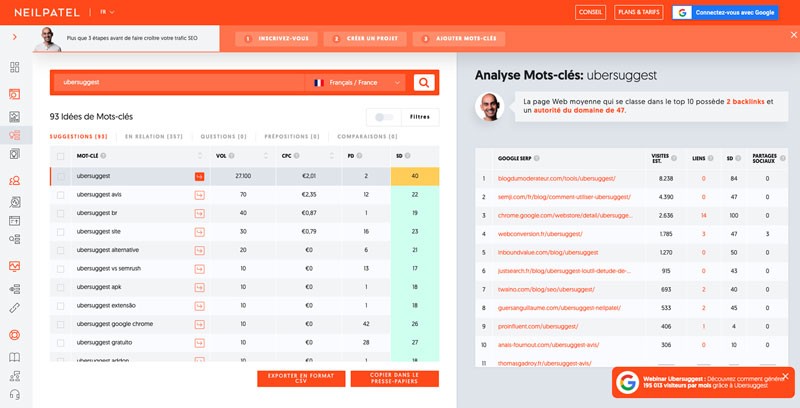The width and height of the screenshot is (800, 408).
Task: Click the CONSEIL button
Action: [590, 12]
